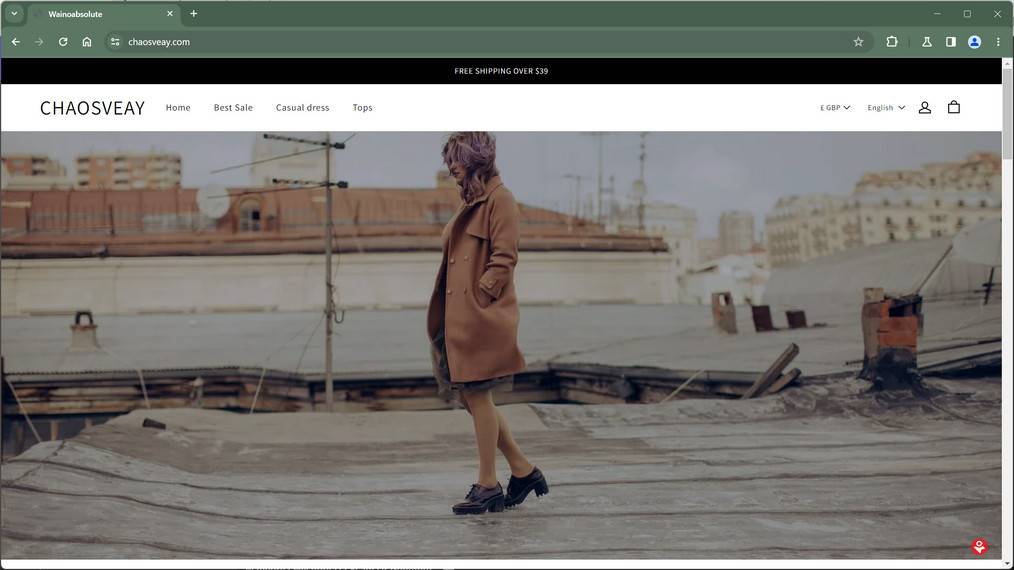This screenshot has width=1014, height=570.
Task: Click the CHAOSVEAY store logo
Action: [92, 108]
